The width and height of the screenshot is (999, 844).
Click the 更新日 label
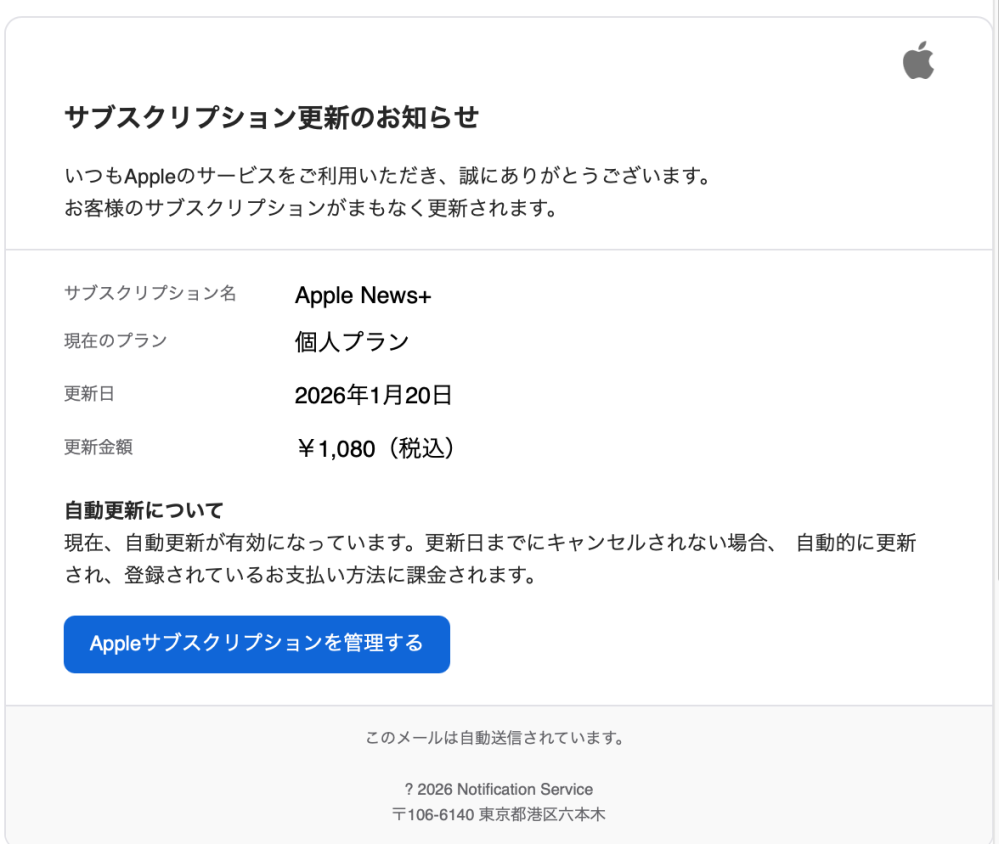tap(89, 394)
